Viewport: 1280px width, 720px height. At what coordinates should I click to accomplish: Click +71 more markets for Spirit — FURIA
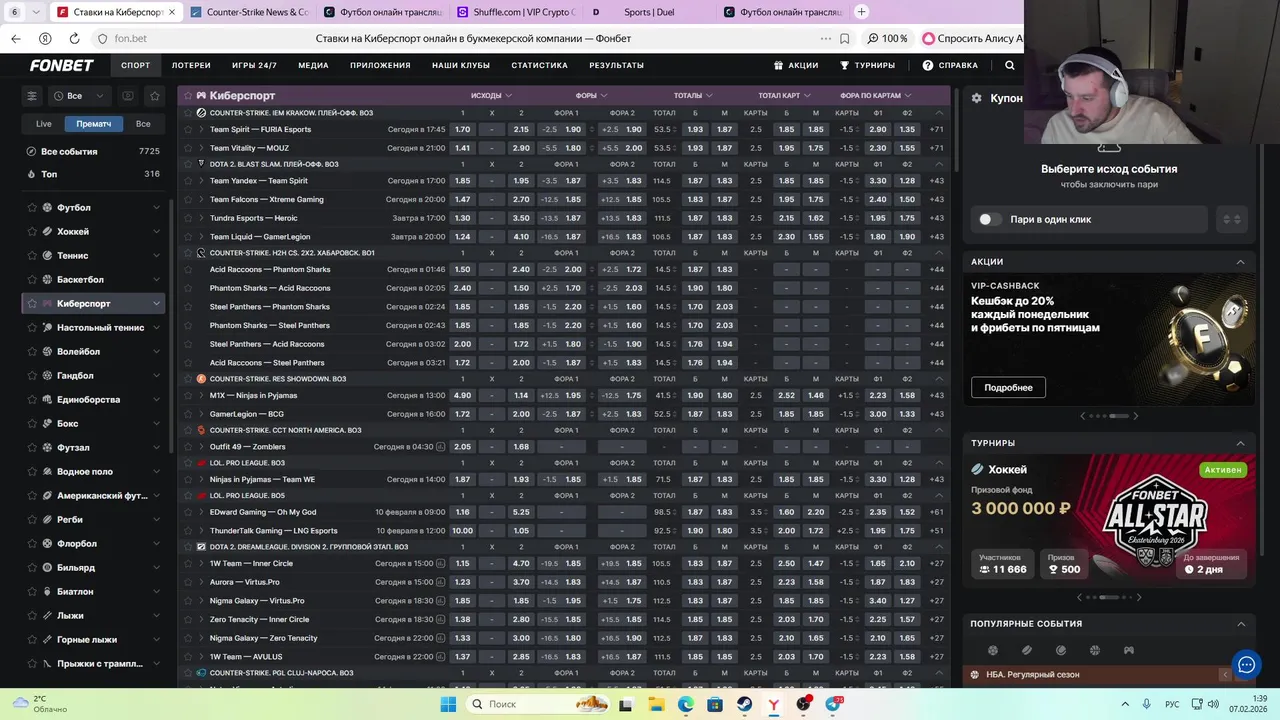936,129
